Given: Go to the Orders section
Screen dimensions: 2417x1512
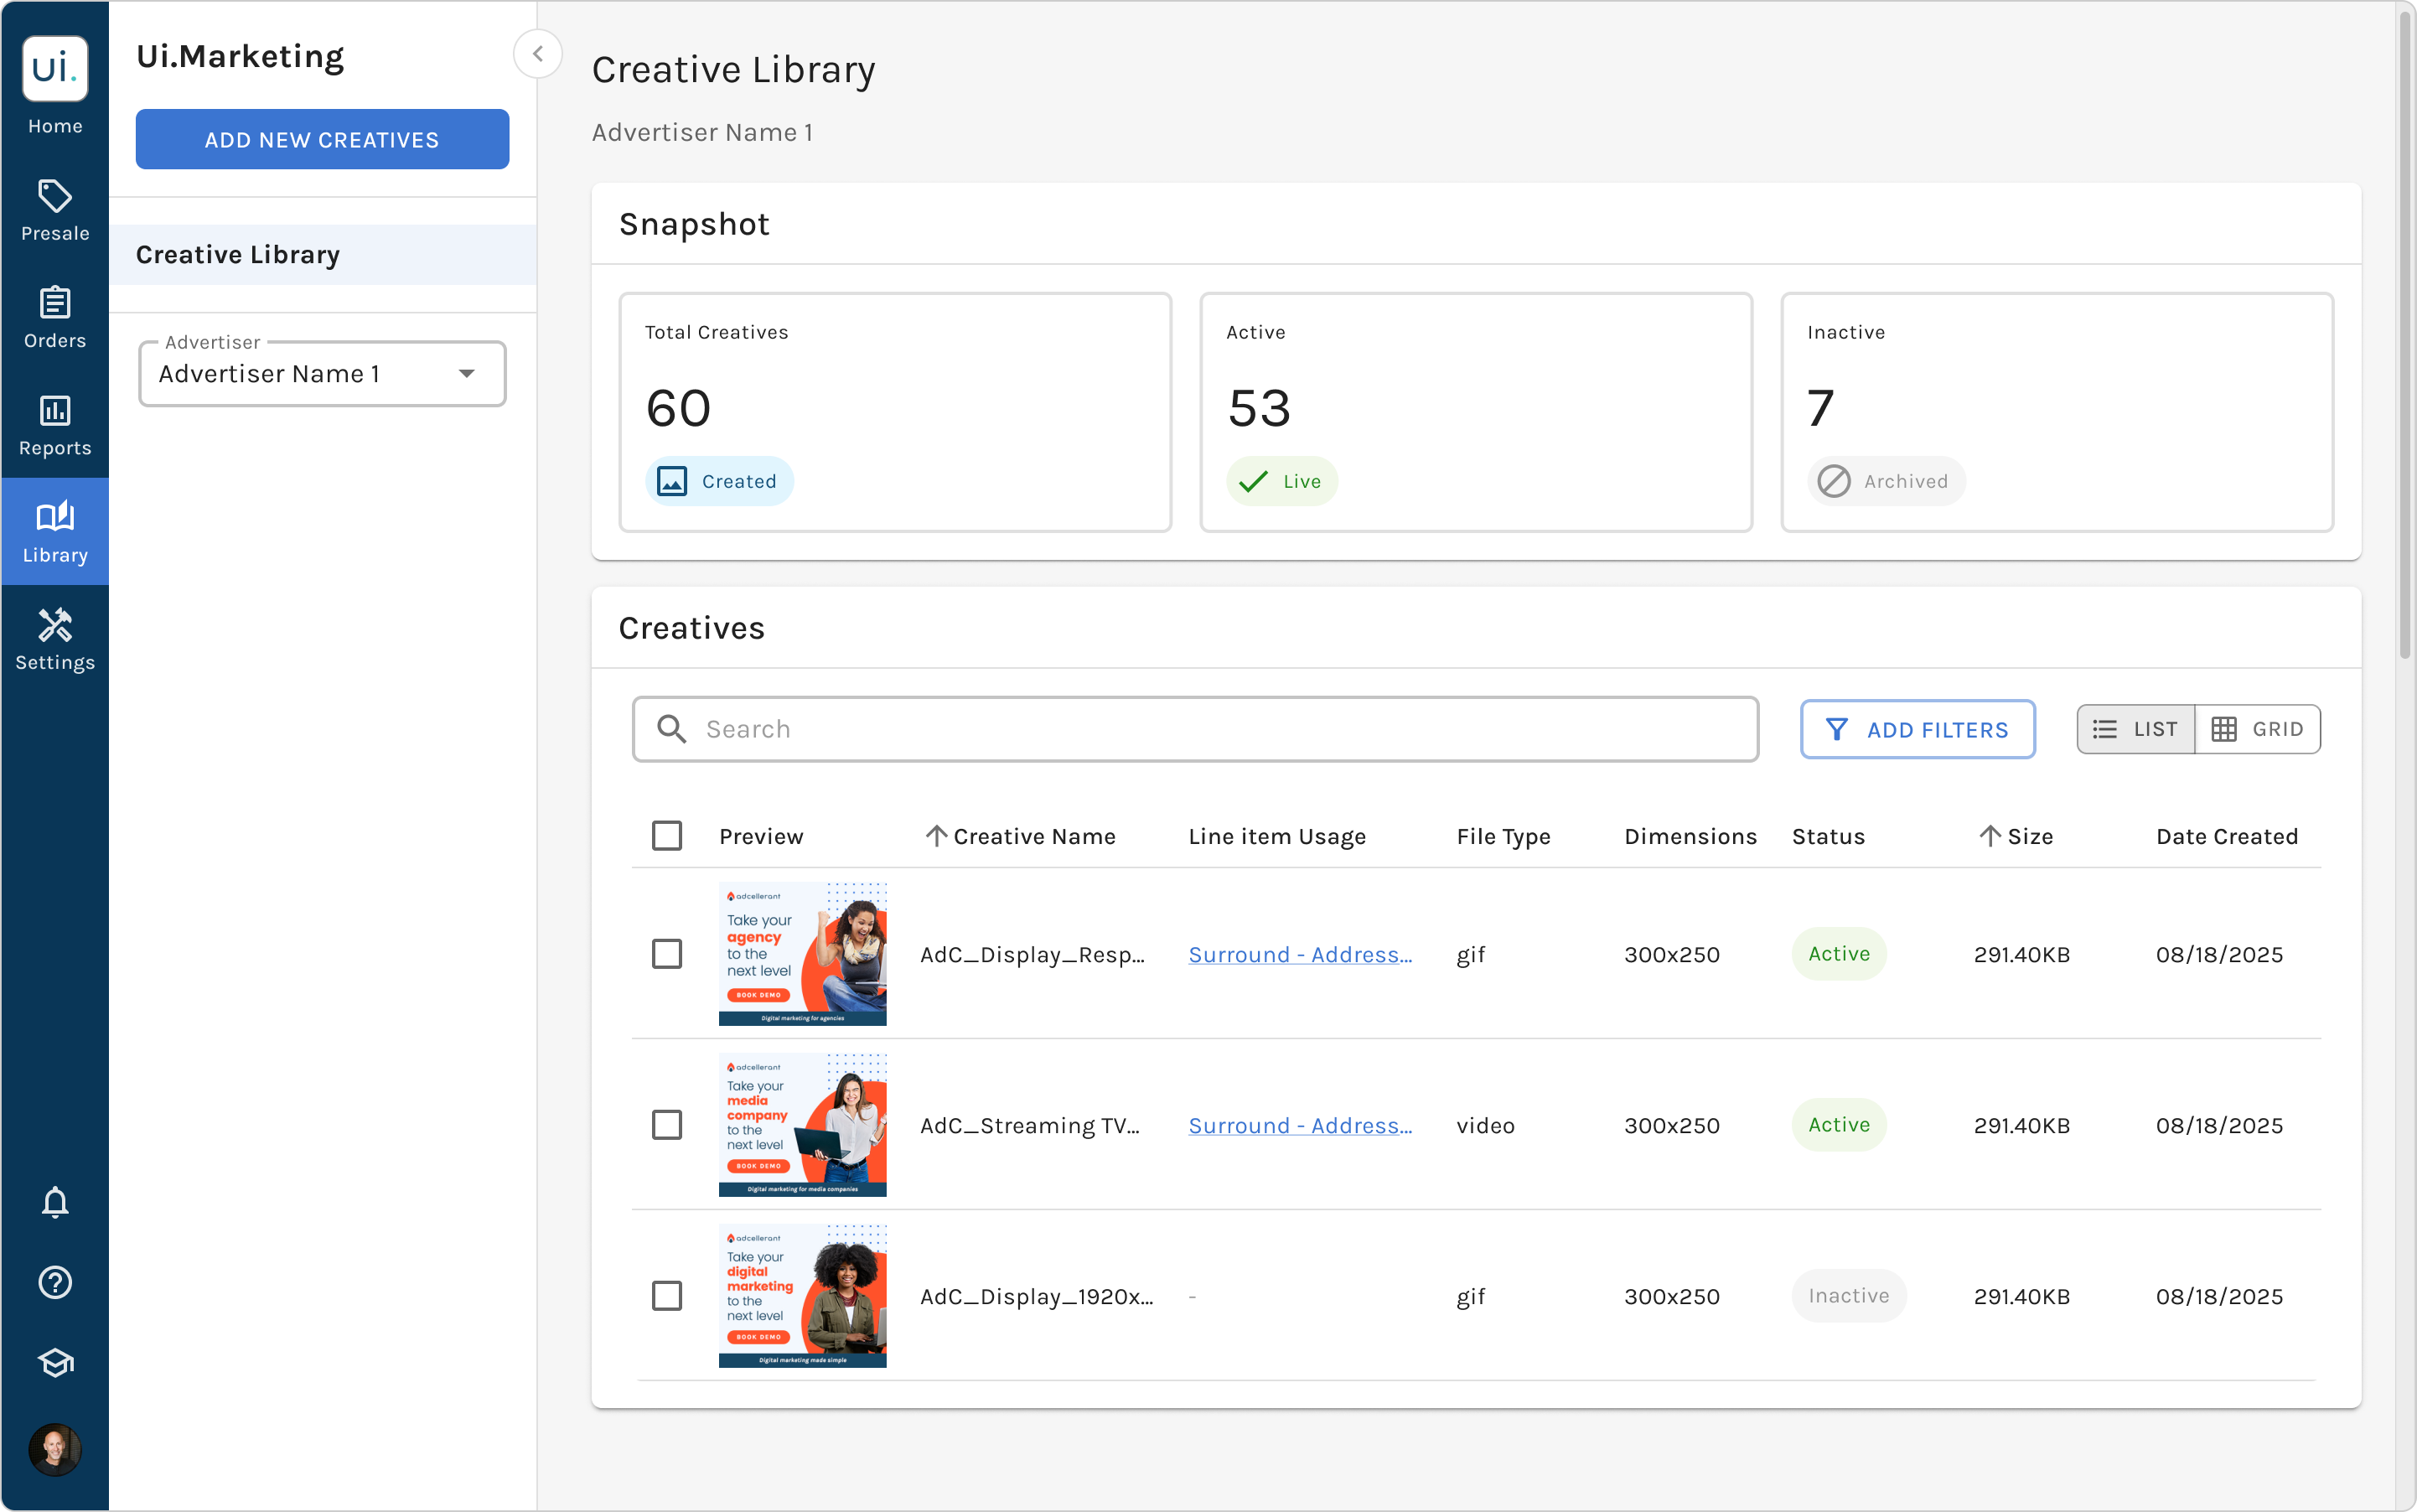Looking at the screenshot, I should click(55, 318).
